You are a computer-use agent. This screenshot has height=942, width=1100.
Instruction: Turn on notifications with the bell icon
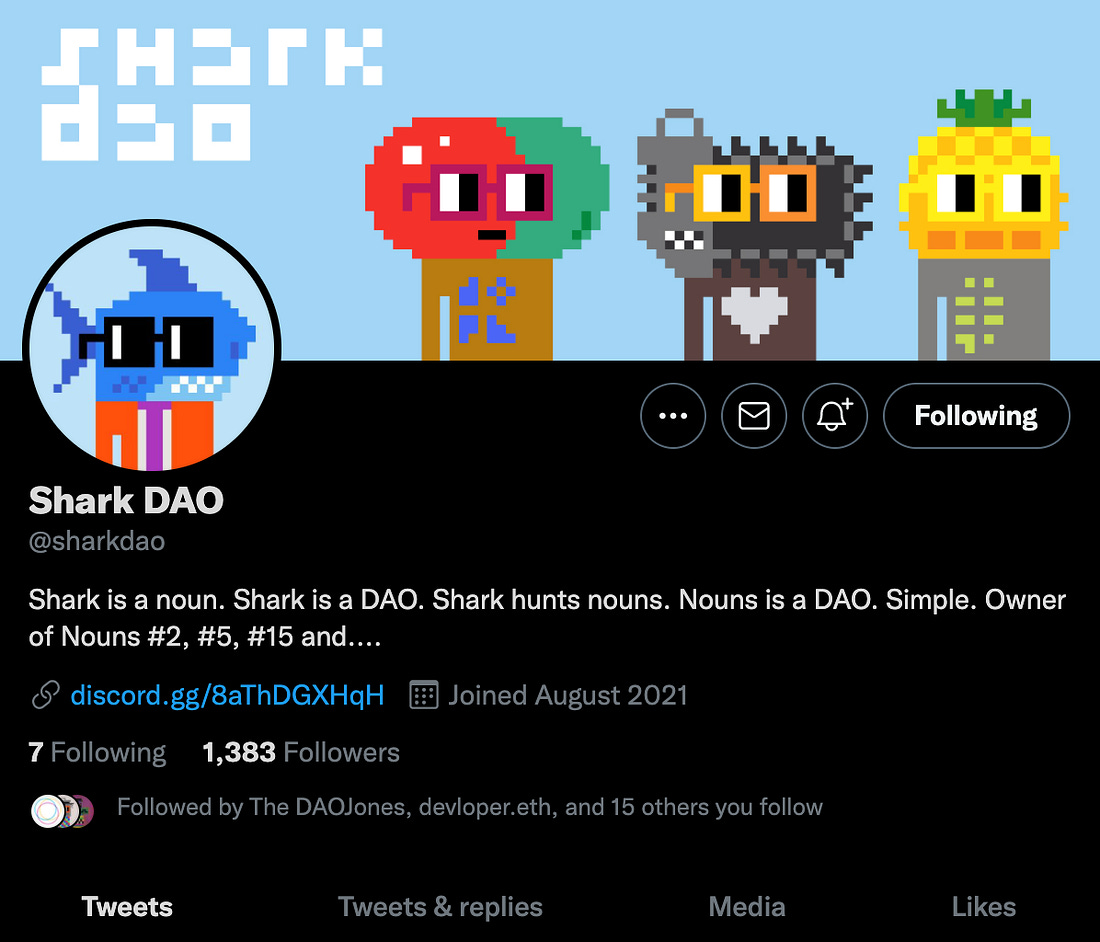835,415
